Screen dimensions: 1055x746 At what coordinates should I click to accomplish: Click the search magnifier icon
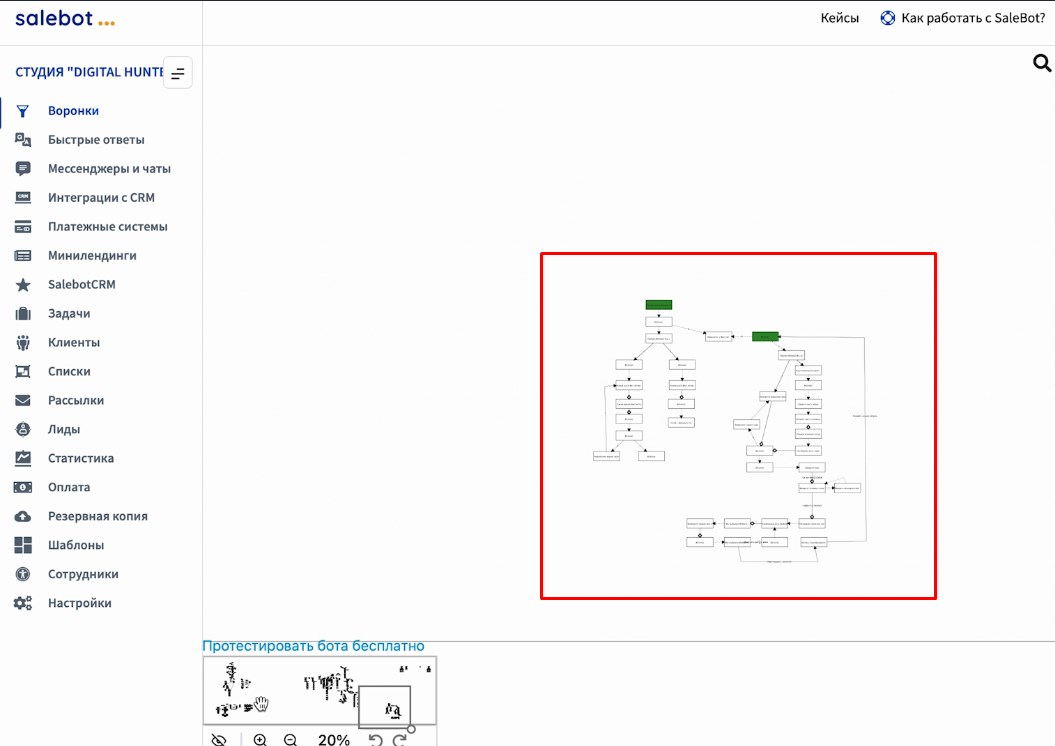pyautogui.click(x=1041, y=64)
